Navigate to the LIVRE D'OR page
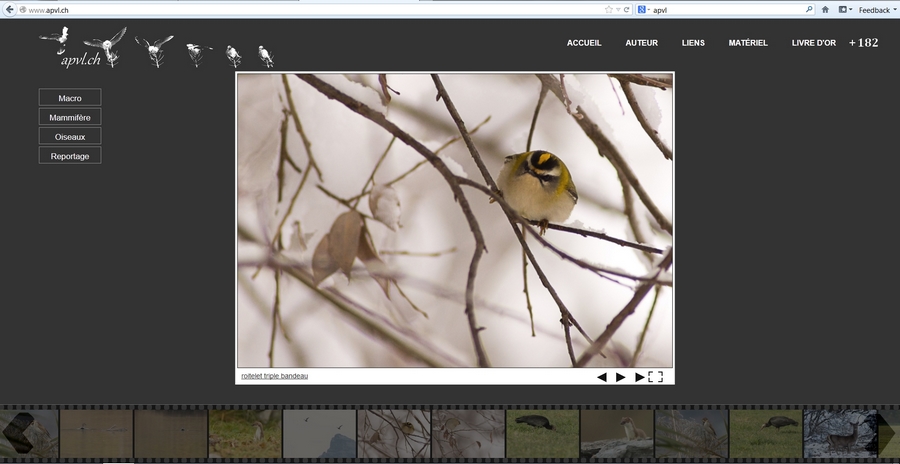 point(813,43)
